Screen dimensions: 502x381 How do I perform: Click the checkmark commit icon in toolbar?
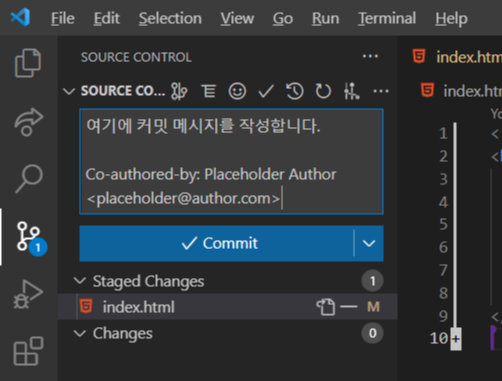click(x=266, y=91)
